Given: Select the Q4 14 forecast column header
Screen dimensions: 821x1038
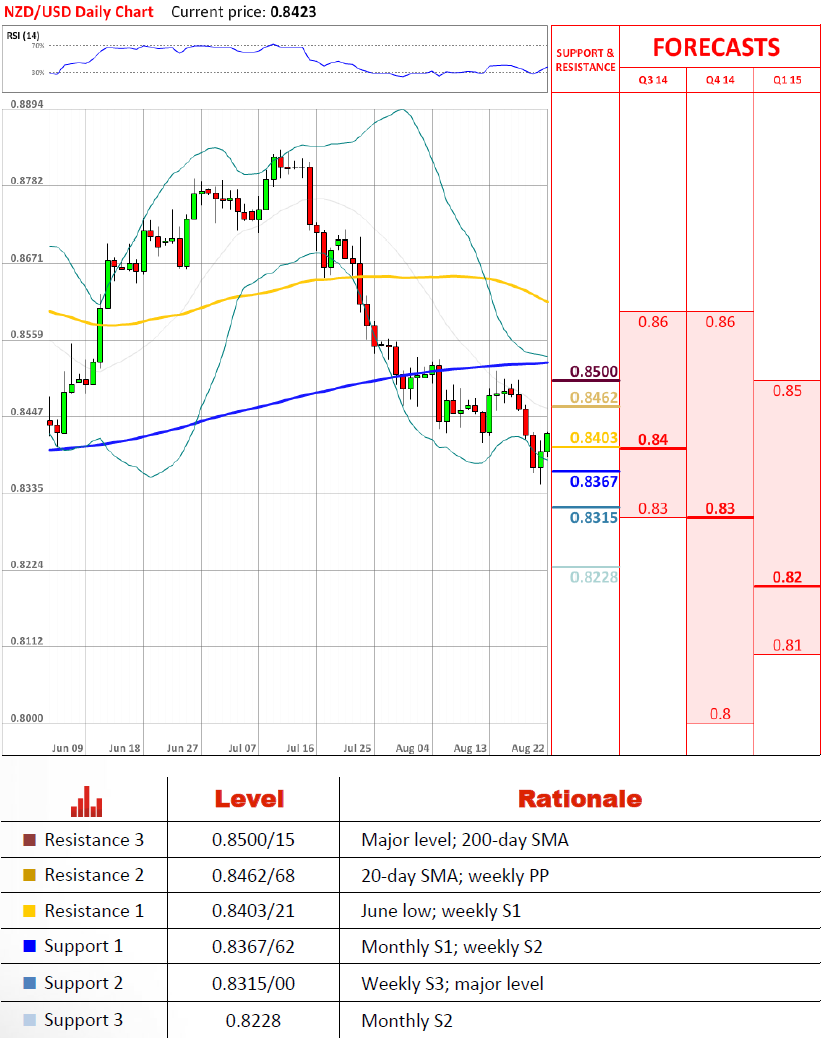Looking at the screenshot, I should tap(720, 80).
